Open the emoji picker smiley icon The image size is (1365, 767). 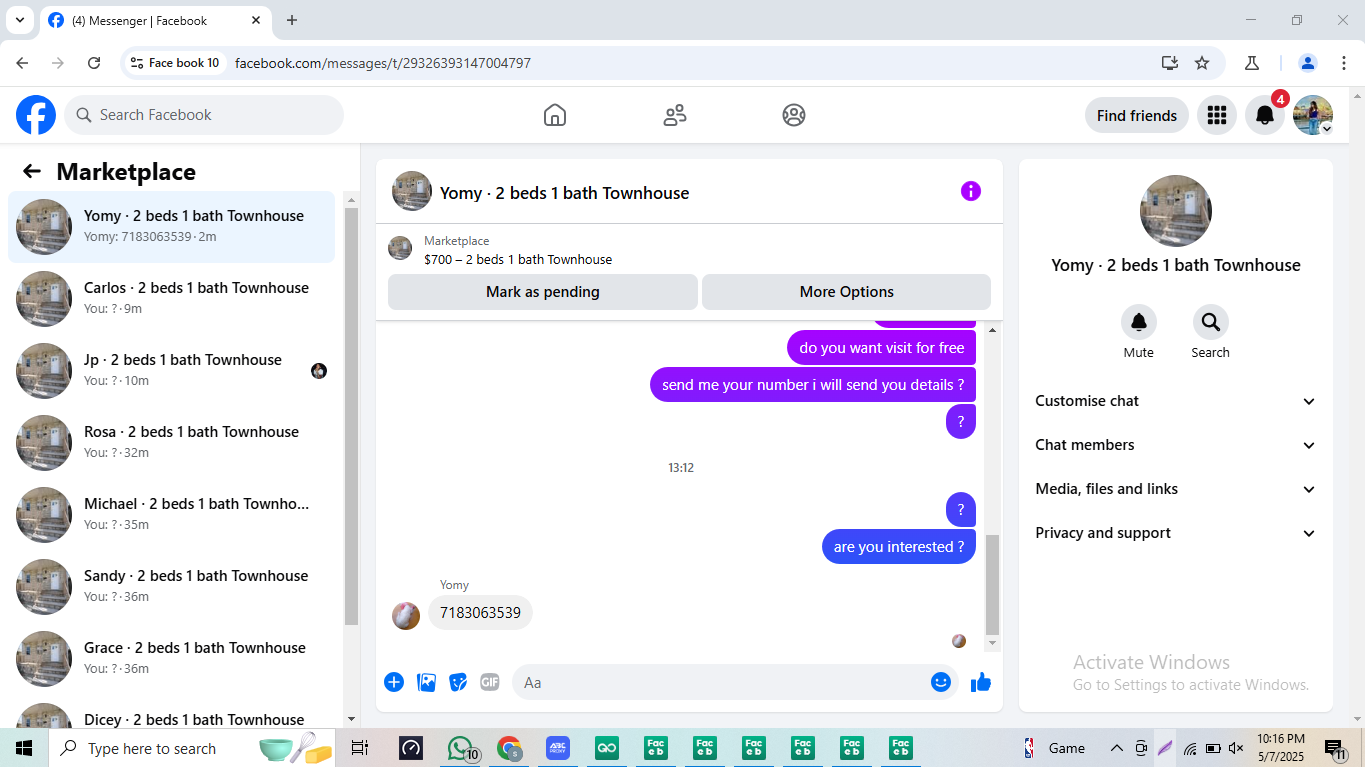point(941,682)
